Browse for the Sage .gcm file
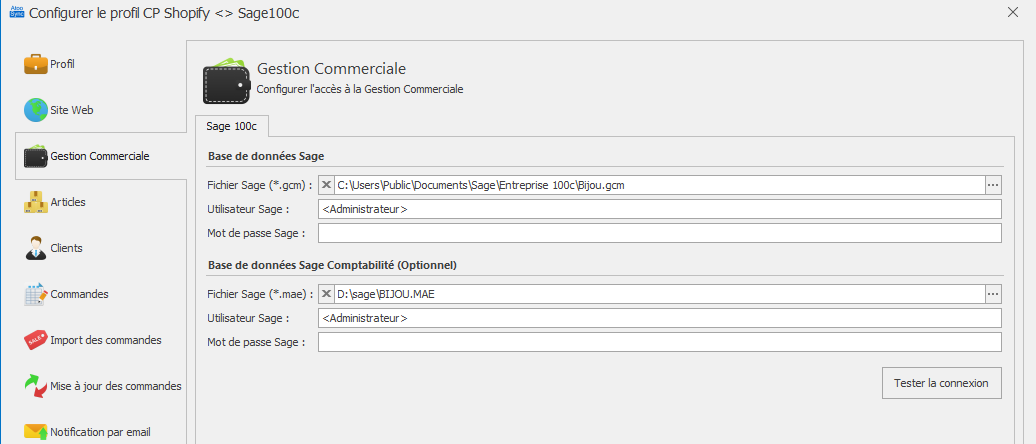The height and width of the screenshot is (444, 1036). tap(993, 186)
